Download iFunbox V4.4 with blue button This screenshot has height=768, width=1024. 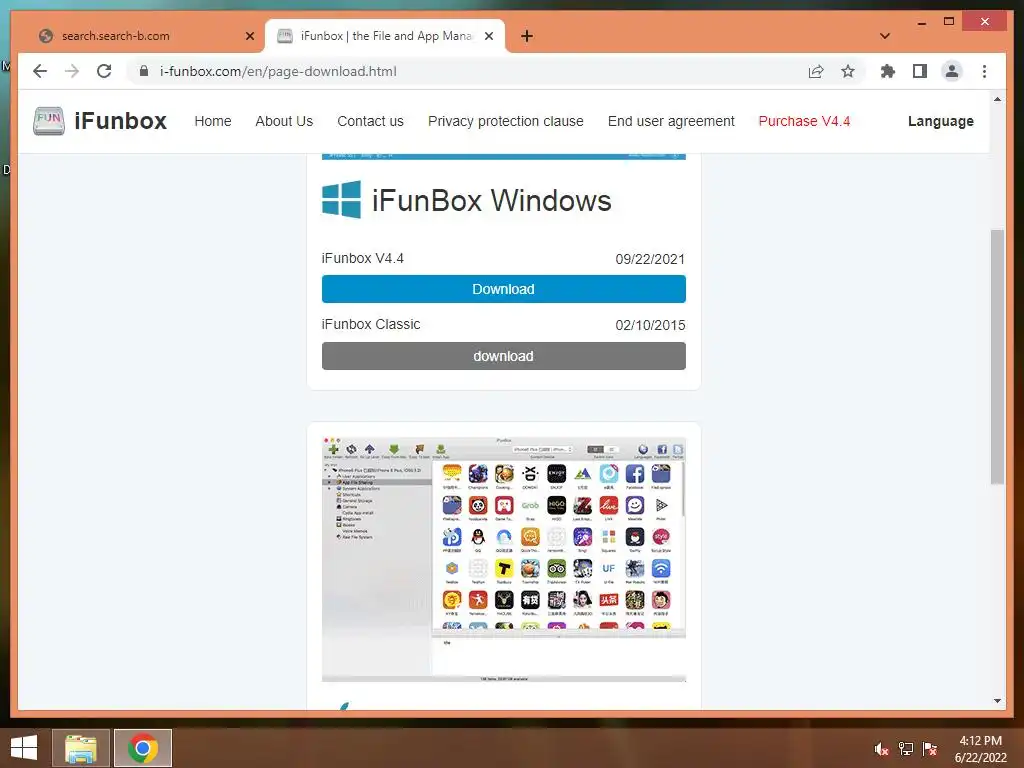coord(504,289)
